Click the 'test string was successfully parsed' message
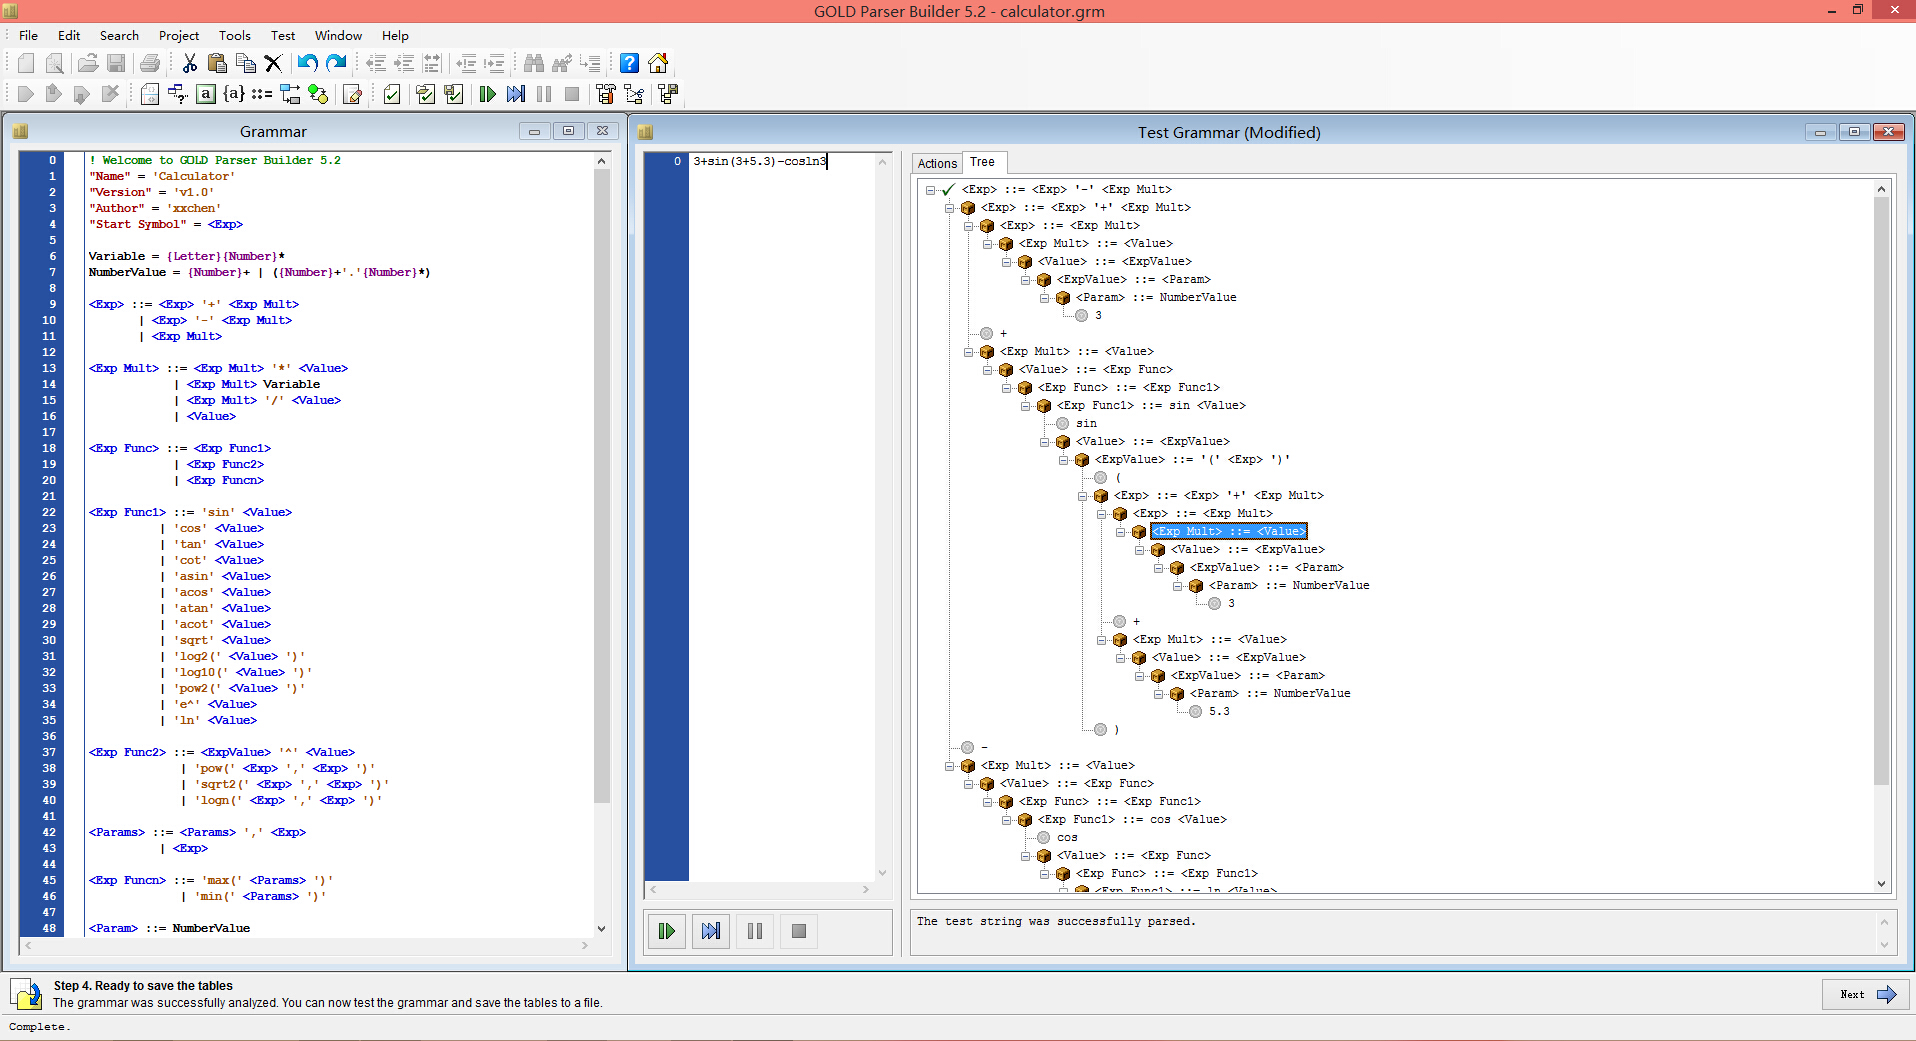The width and height of the screenshot is (1916, 1041). tap(1056, 921)
